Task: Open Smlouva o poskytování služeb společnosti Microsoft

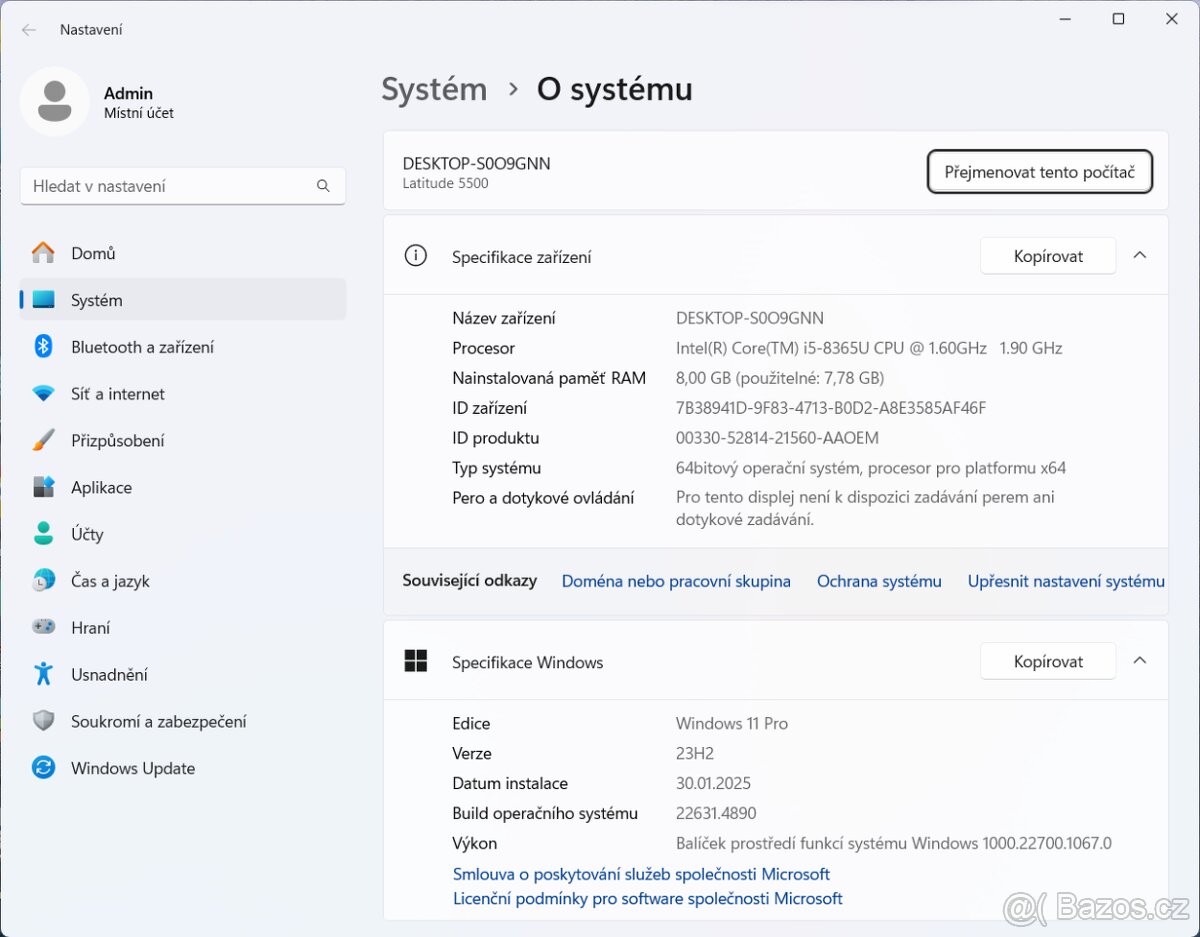Action: click(x=641, y=874)
